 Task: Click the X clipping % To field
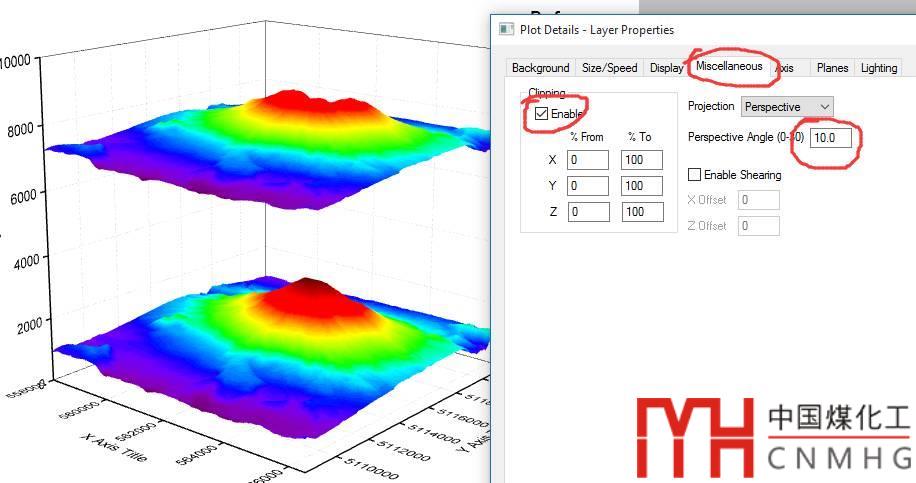click(x=640, y=160)
